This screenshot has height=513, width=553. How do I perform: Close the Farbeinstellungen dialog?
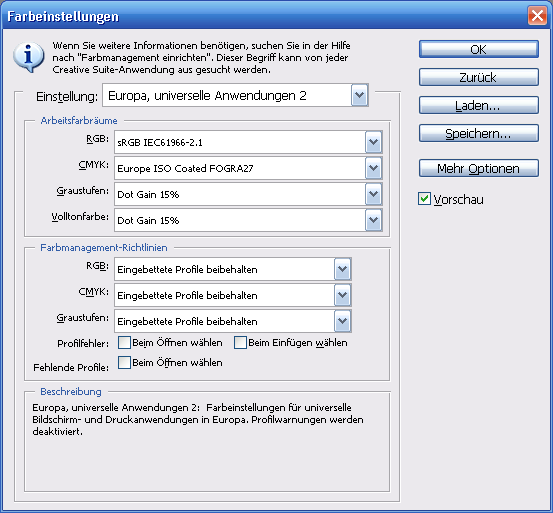[x=537, y=16]
